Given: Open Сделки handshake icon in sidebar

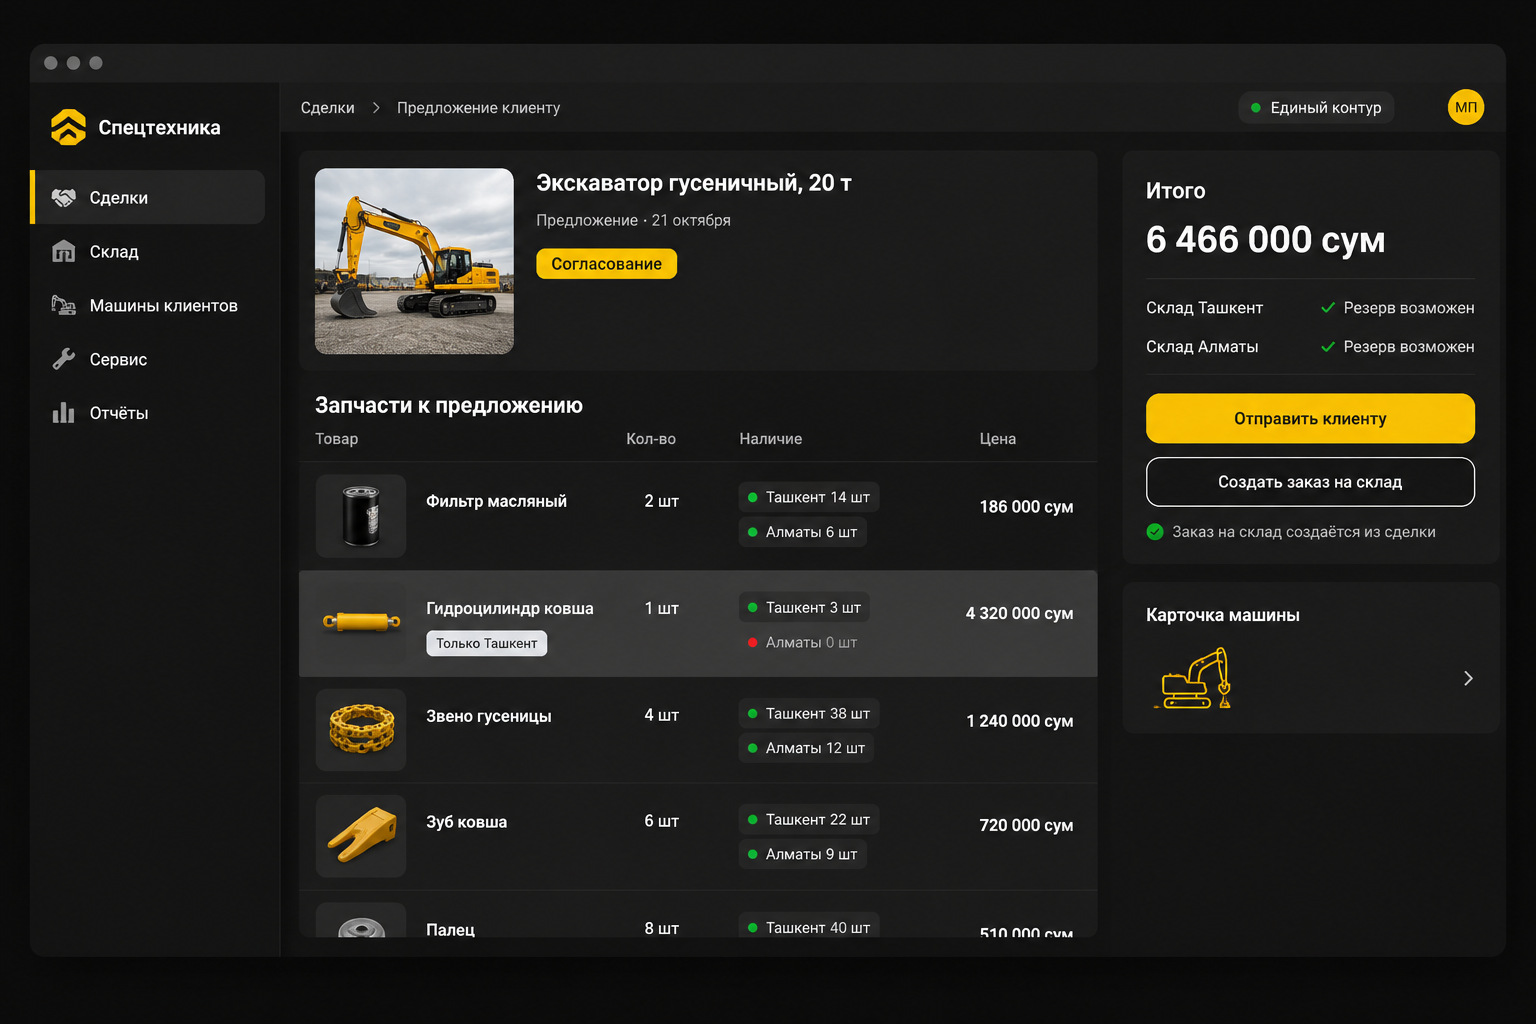Looking at the screenshot, I should [64, 198].
